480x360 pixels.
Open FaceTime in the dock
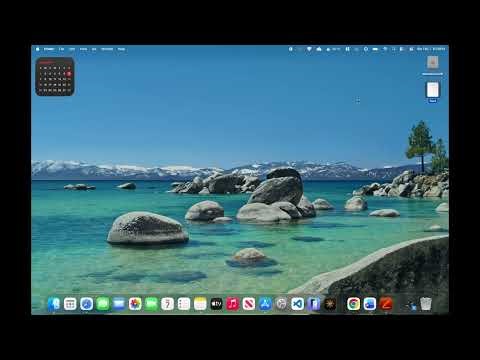pos(151,304)
